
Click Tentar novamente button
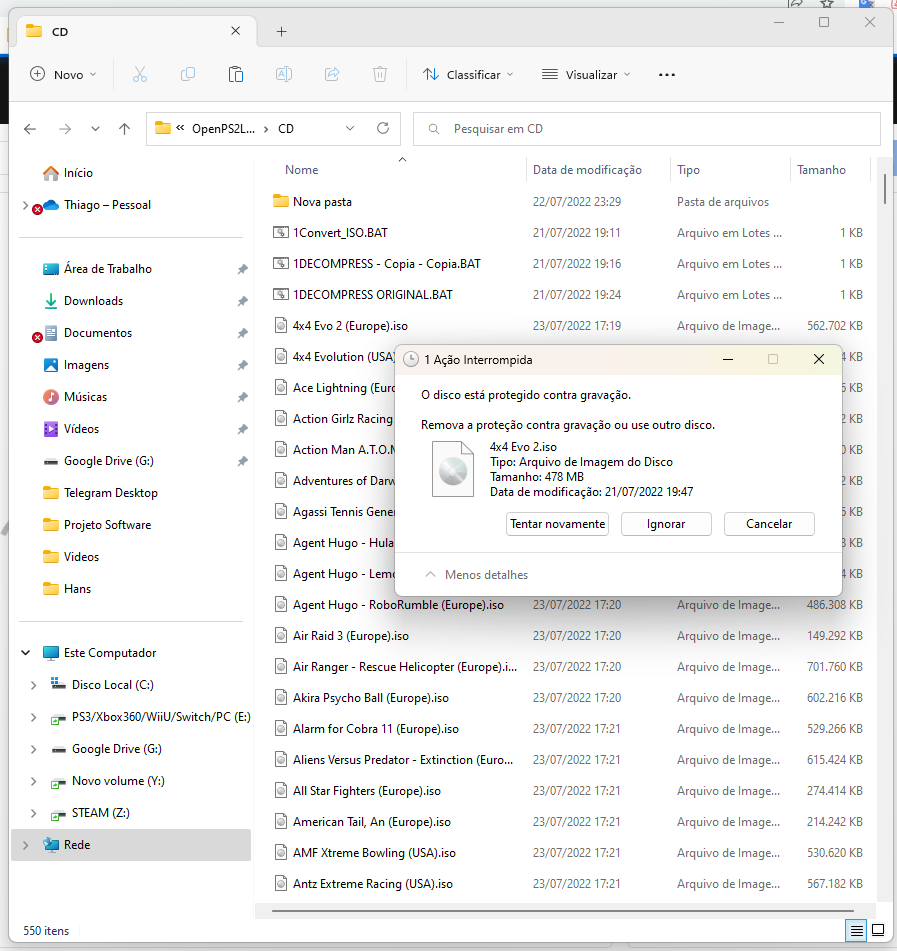pyautogui.click(x=557, y=524)
